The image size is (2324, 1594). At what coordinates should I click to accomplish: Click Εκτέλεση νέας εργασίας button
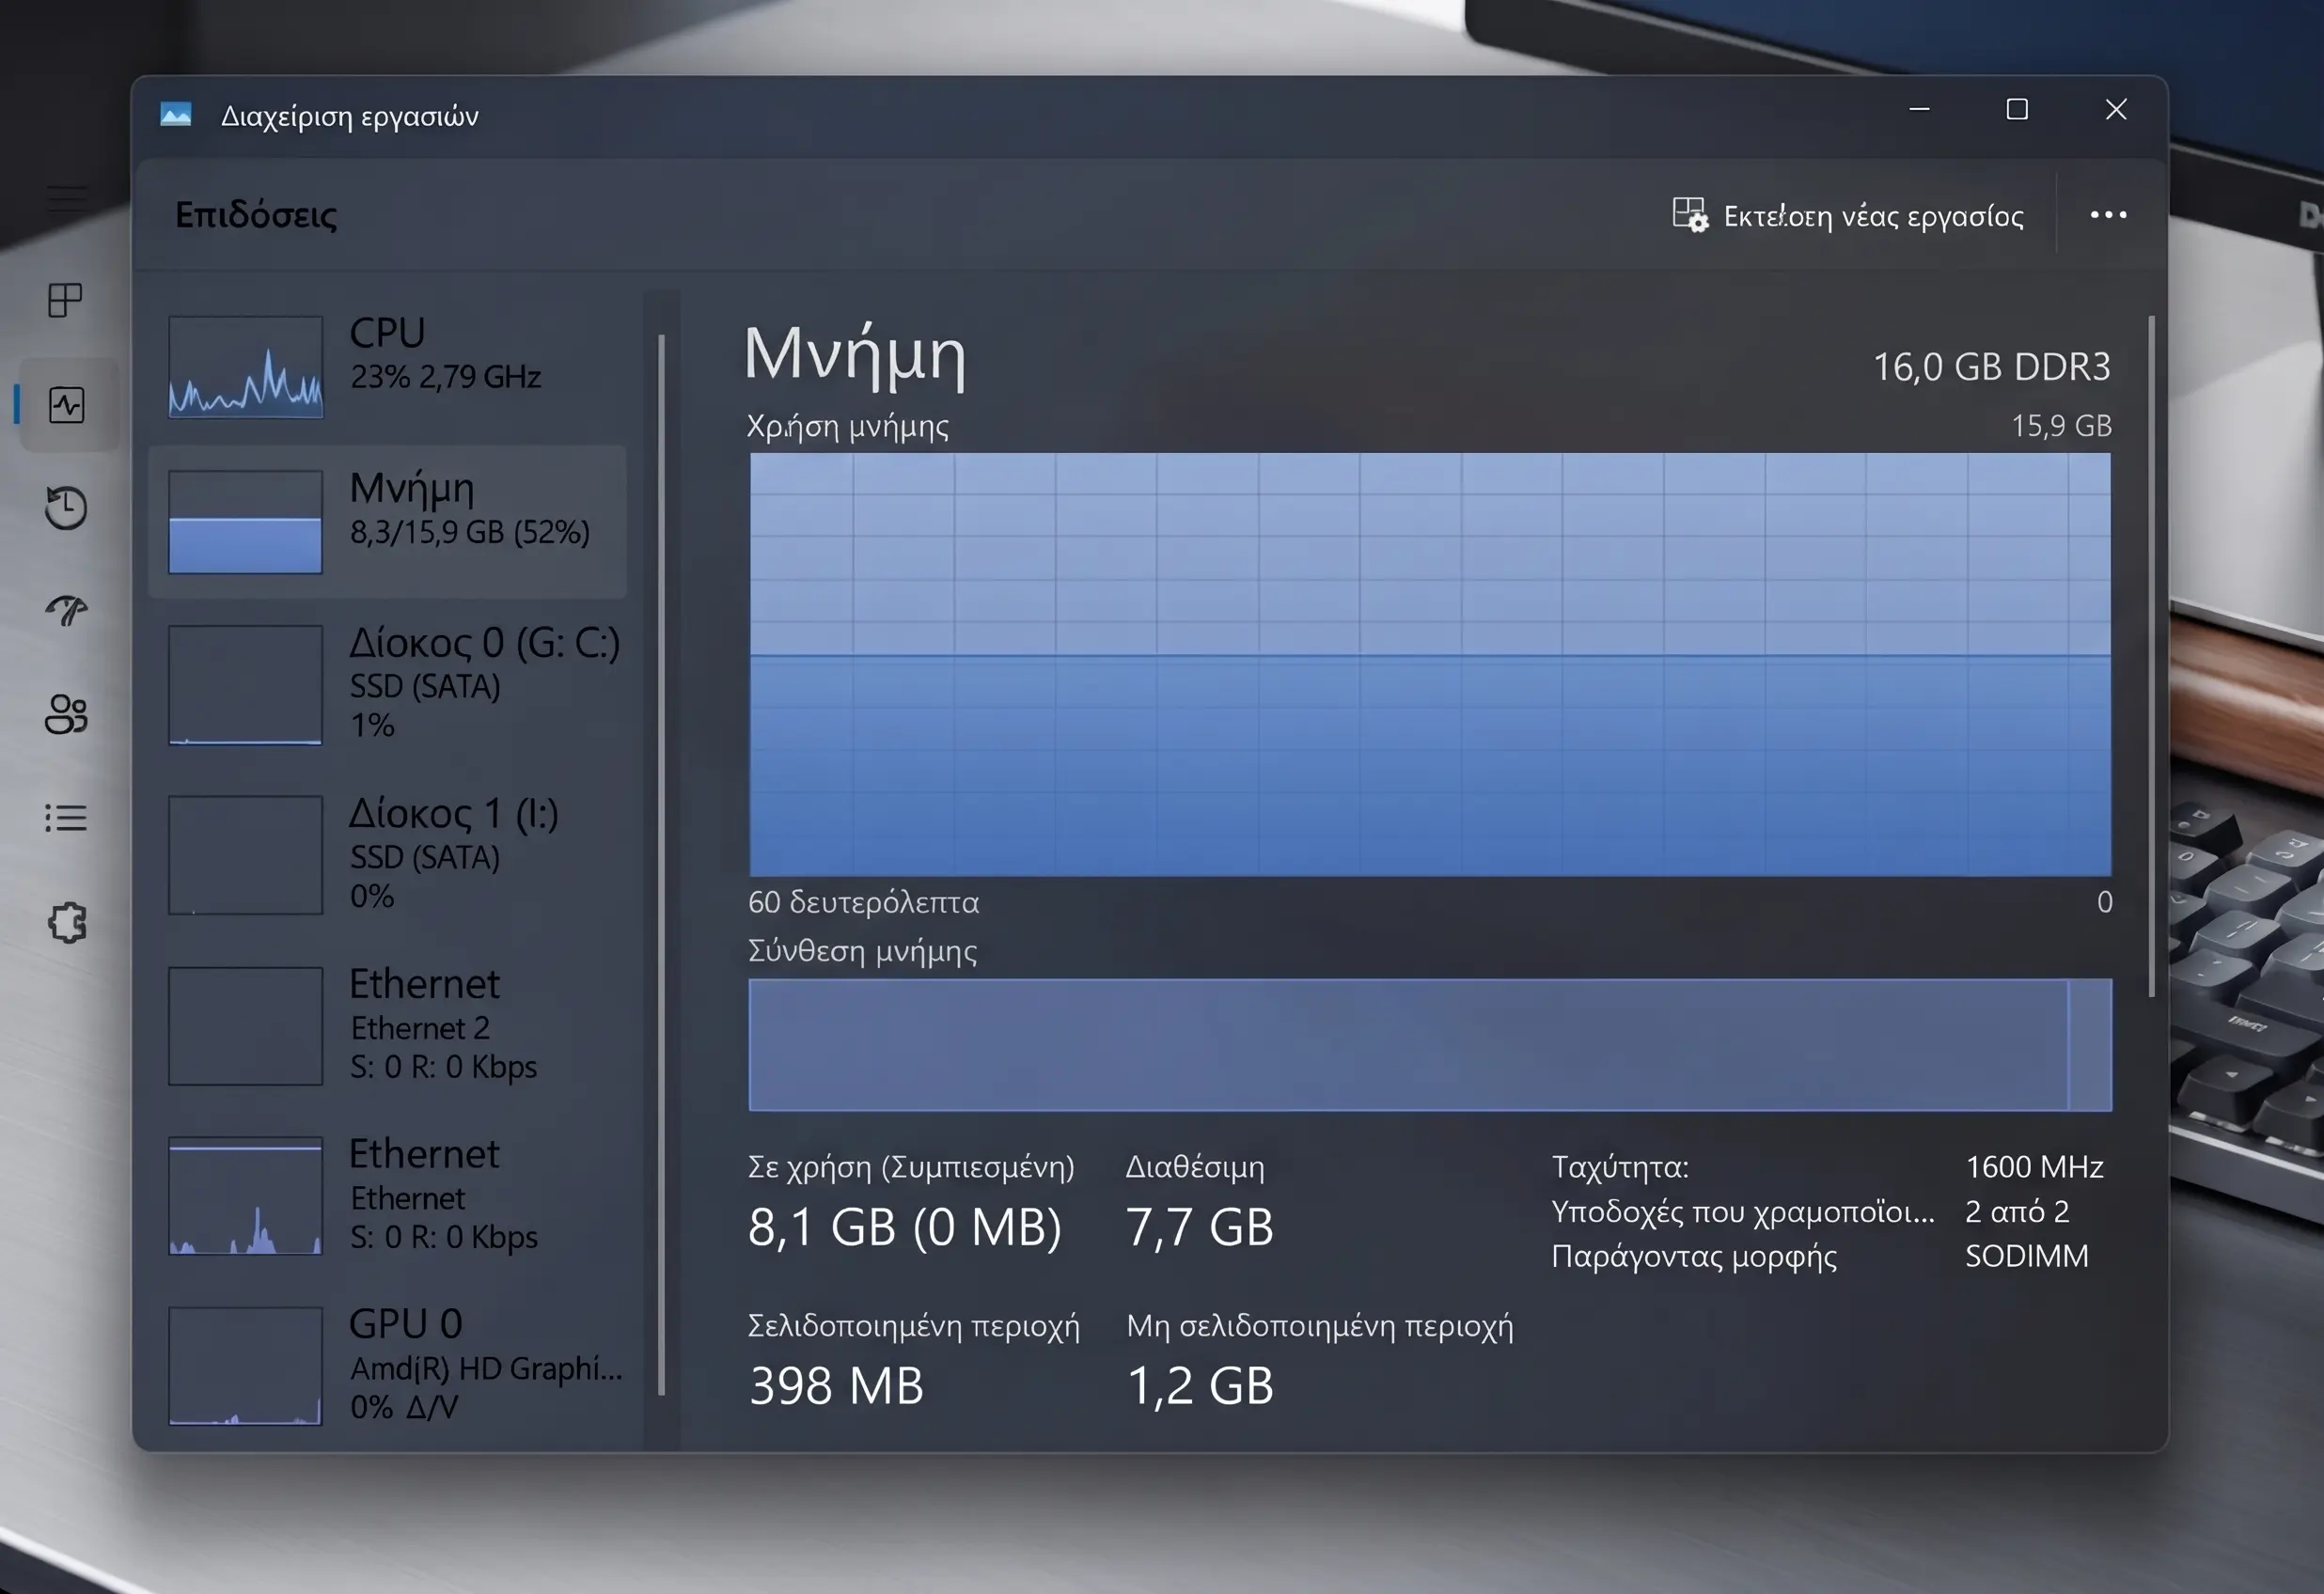pyautogui.click(x=1848, y=215)
